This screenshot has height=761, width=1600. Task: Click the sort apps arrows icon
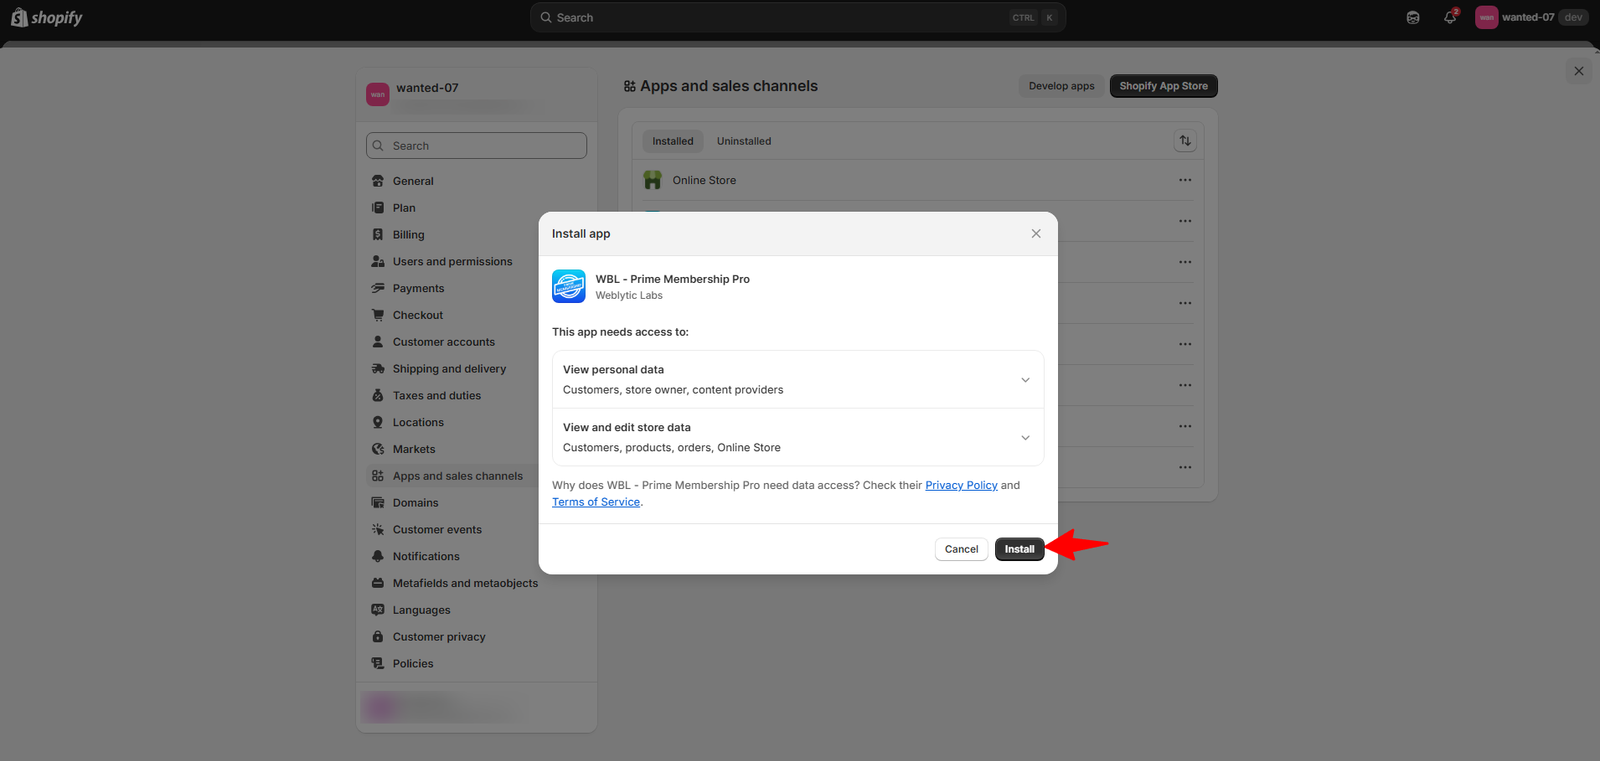[x=1185, y=141]
